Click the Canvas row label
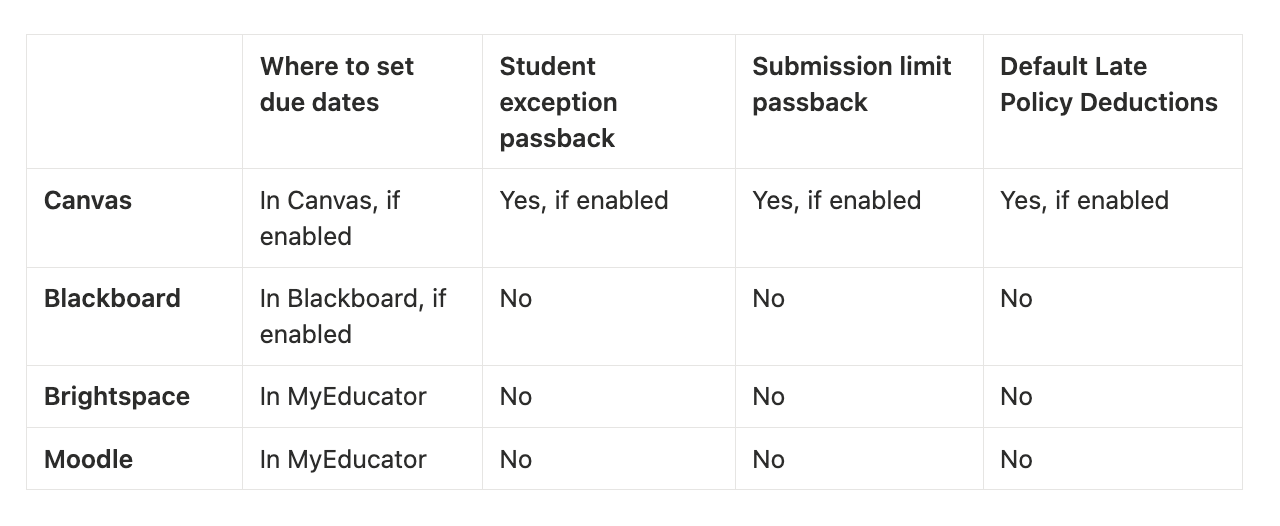Image resolution: width=1280 pixels, height=526 pixels. click(x=88, y=200)
